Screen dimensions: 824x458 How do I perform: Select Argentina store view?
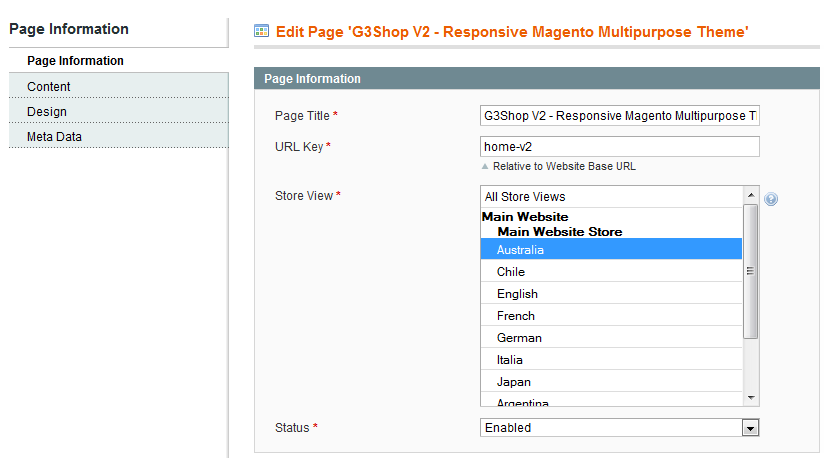(611, 400)
